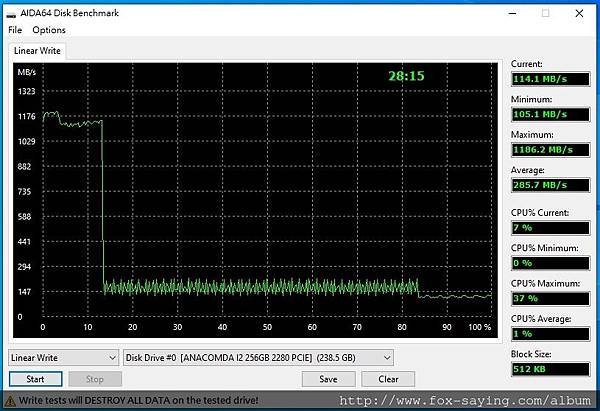Click the Block Size value 512 KB
Viewport: 600px width, 411px height.
551,369
